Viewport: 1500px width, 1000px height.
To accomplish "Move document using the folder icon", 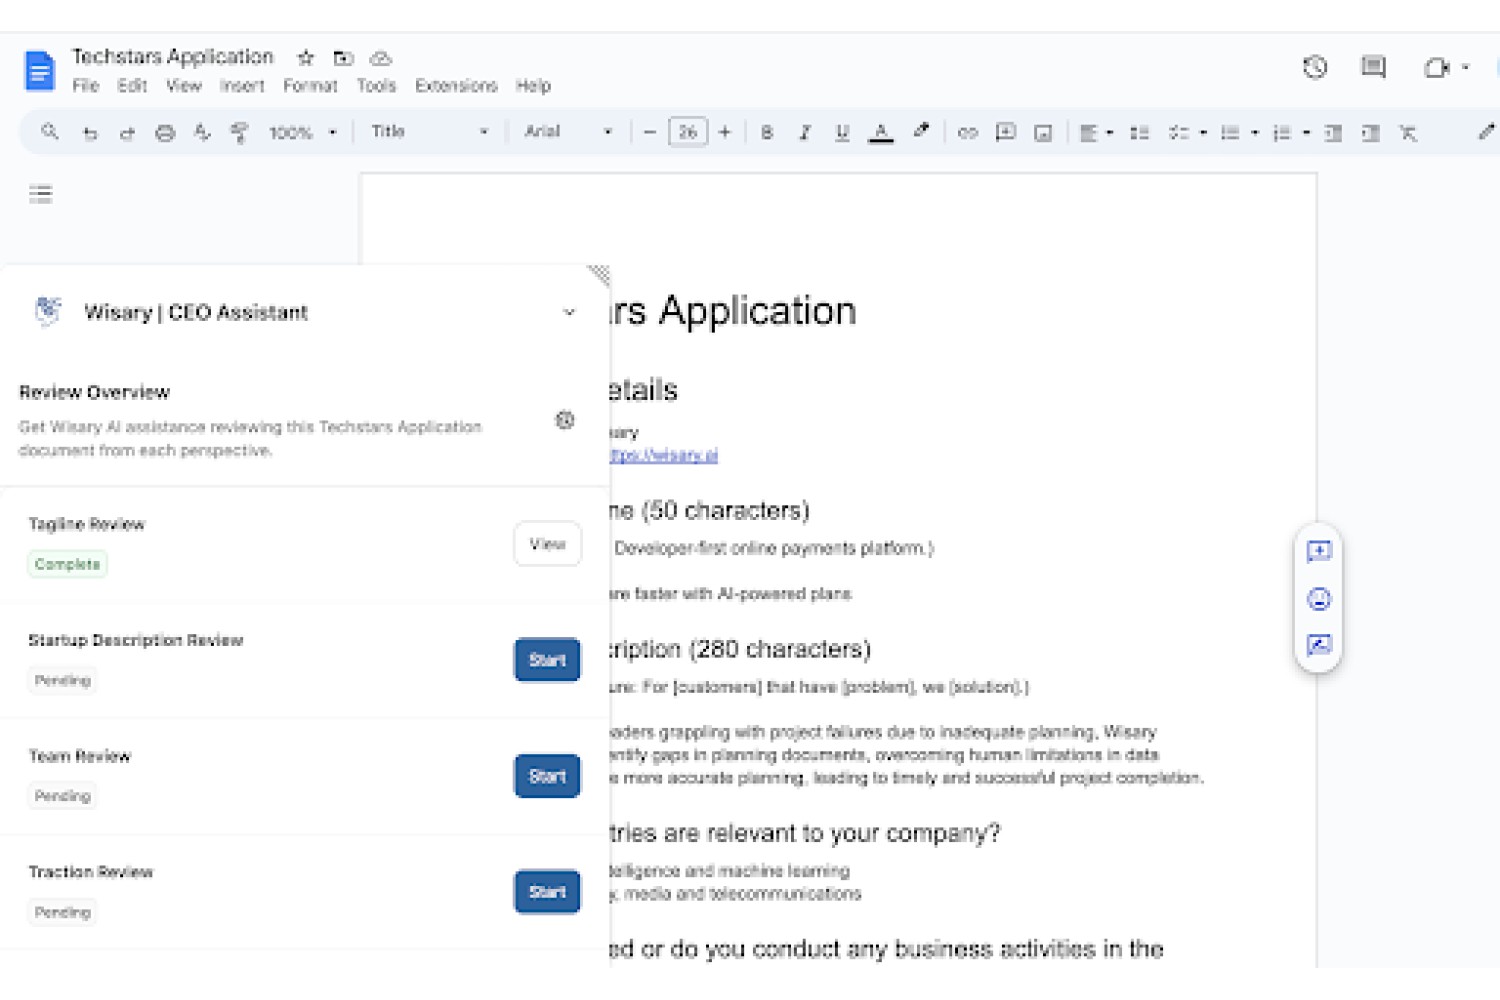I will pos(343,58).
